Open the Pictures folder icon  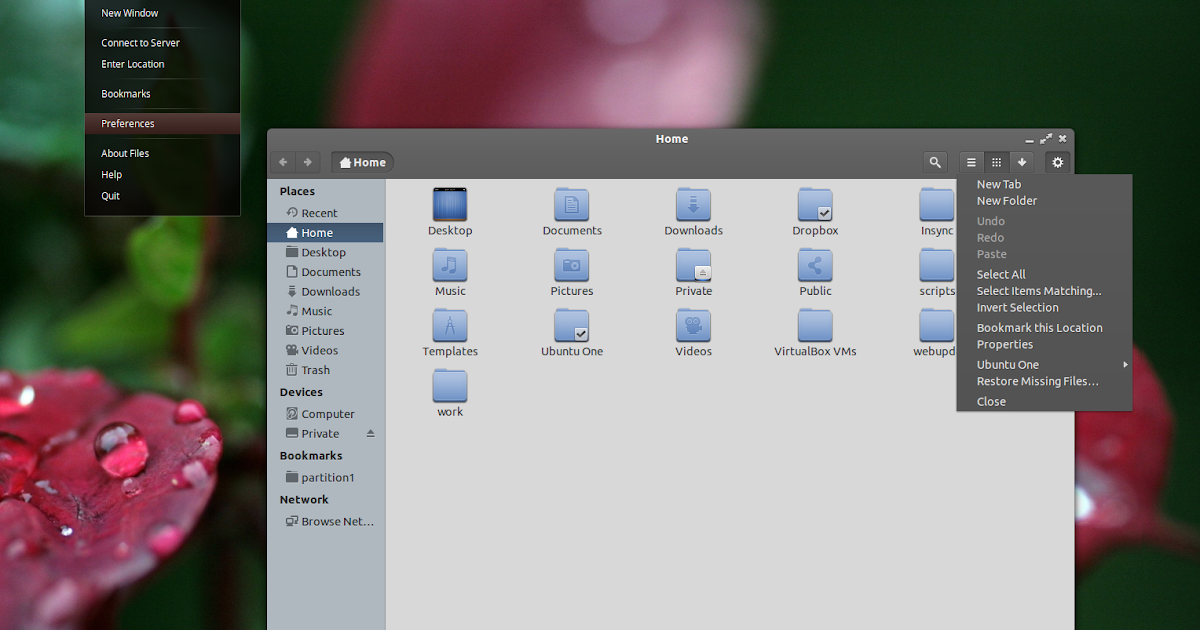(572, 265)
